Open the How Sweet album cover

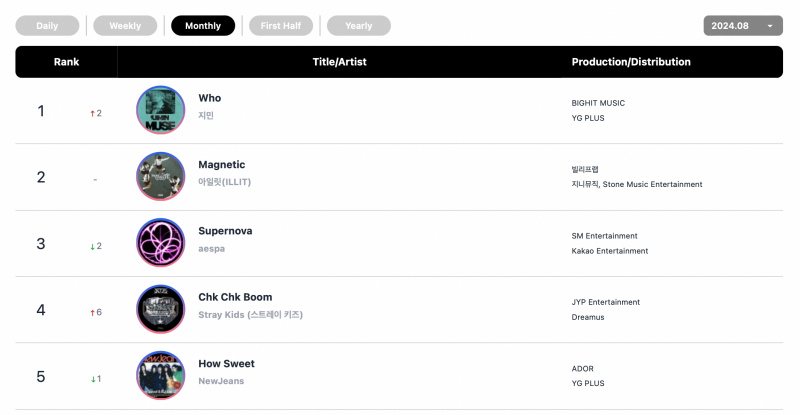click(161, 375)
